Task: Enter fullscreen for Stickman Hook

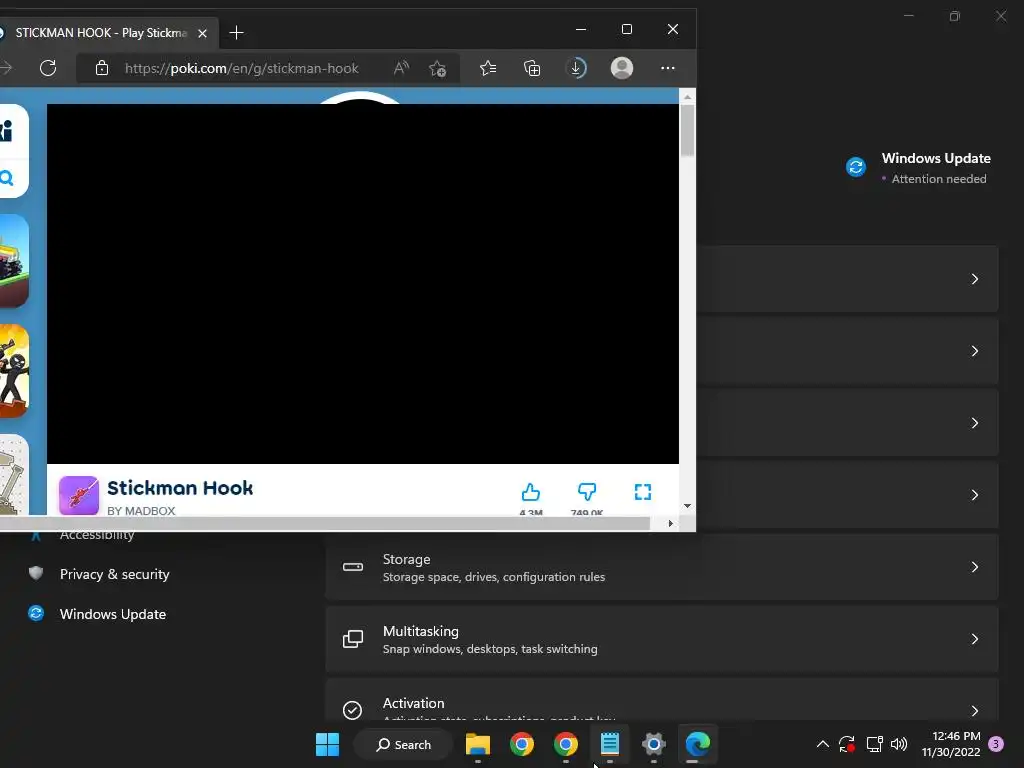Action: [643, 492]
